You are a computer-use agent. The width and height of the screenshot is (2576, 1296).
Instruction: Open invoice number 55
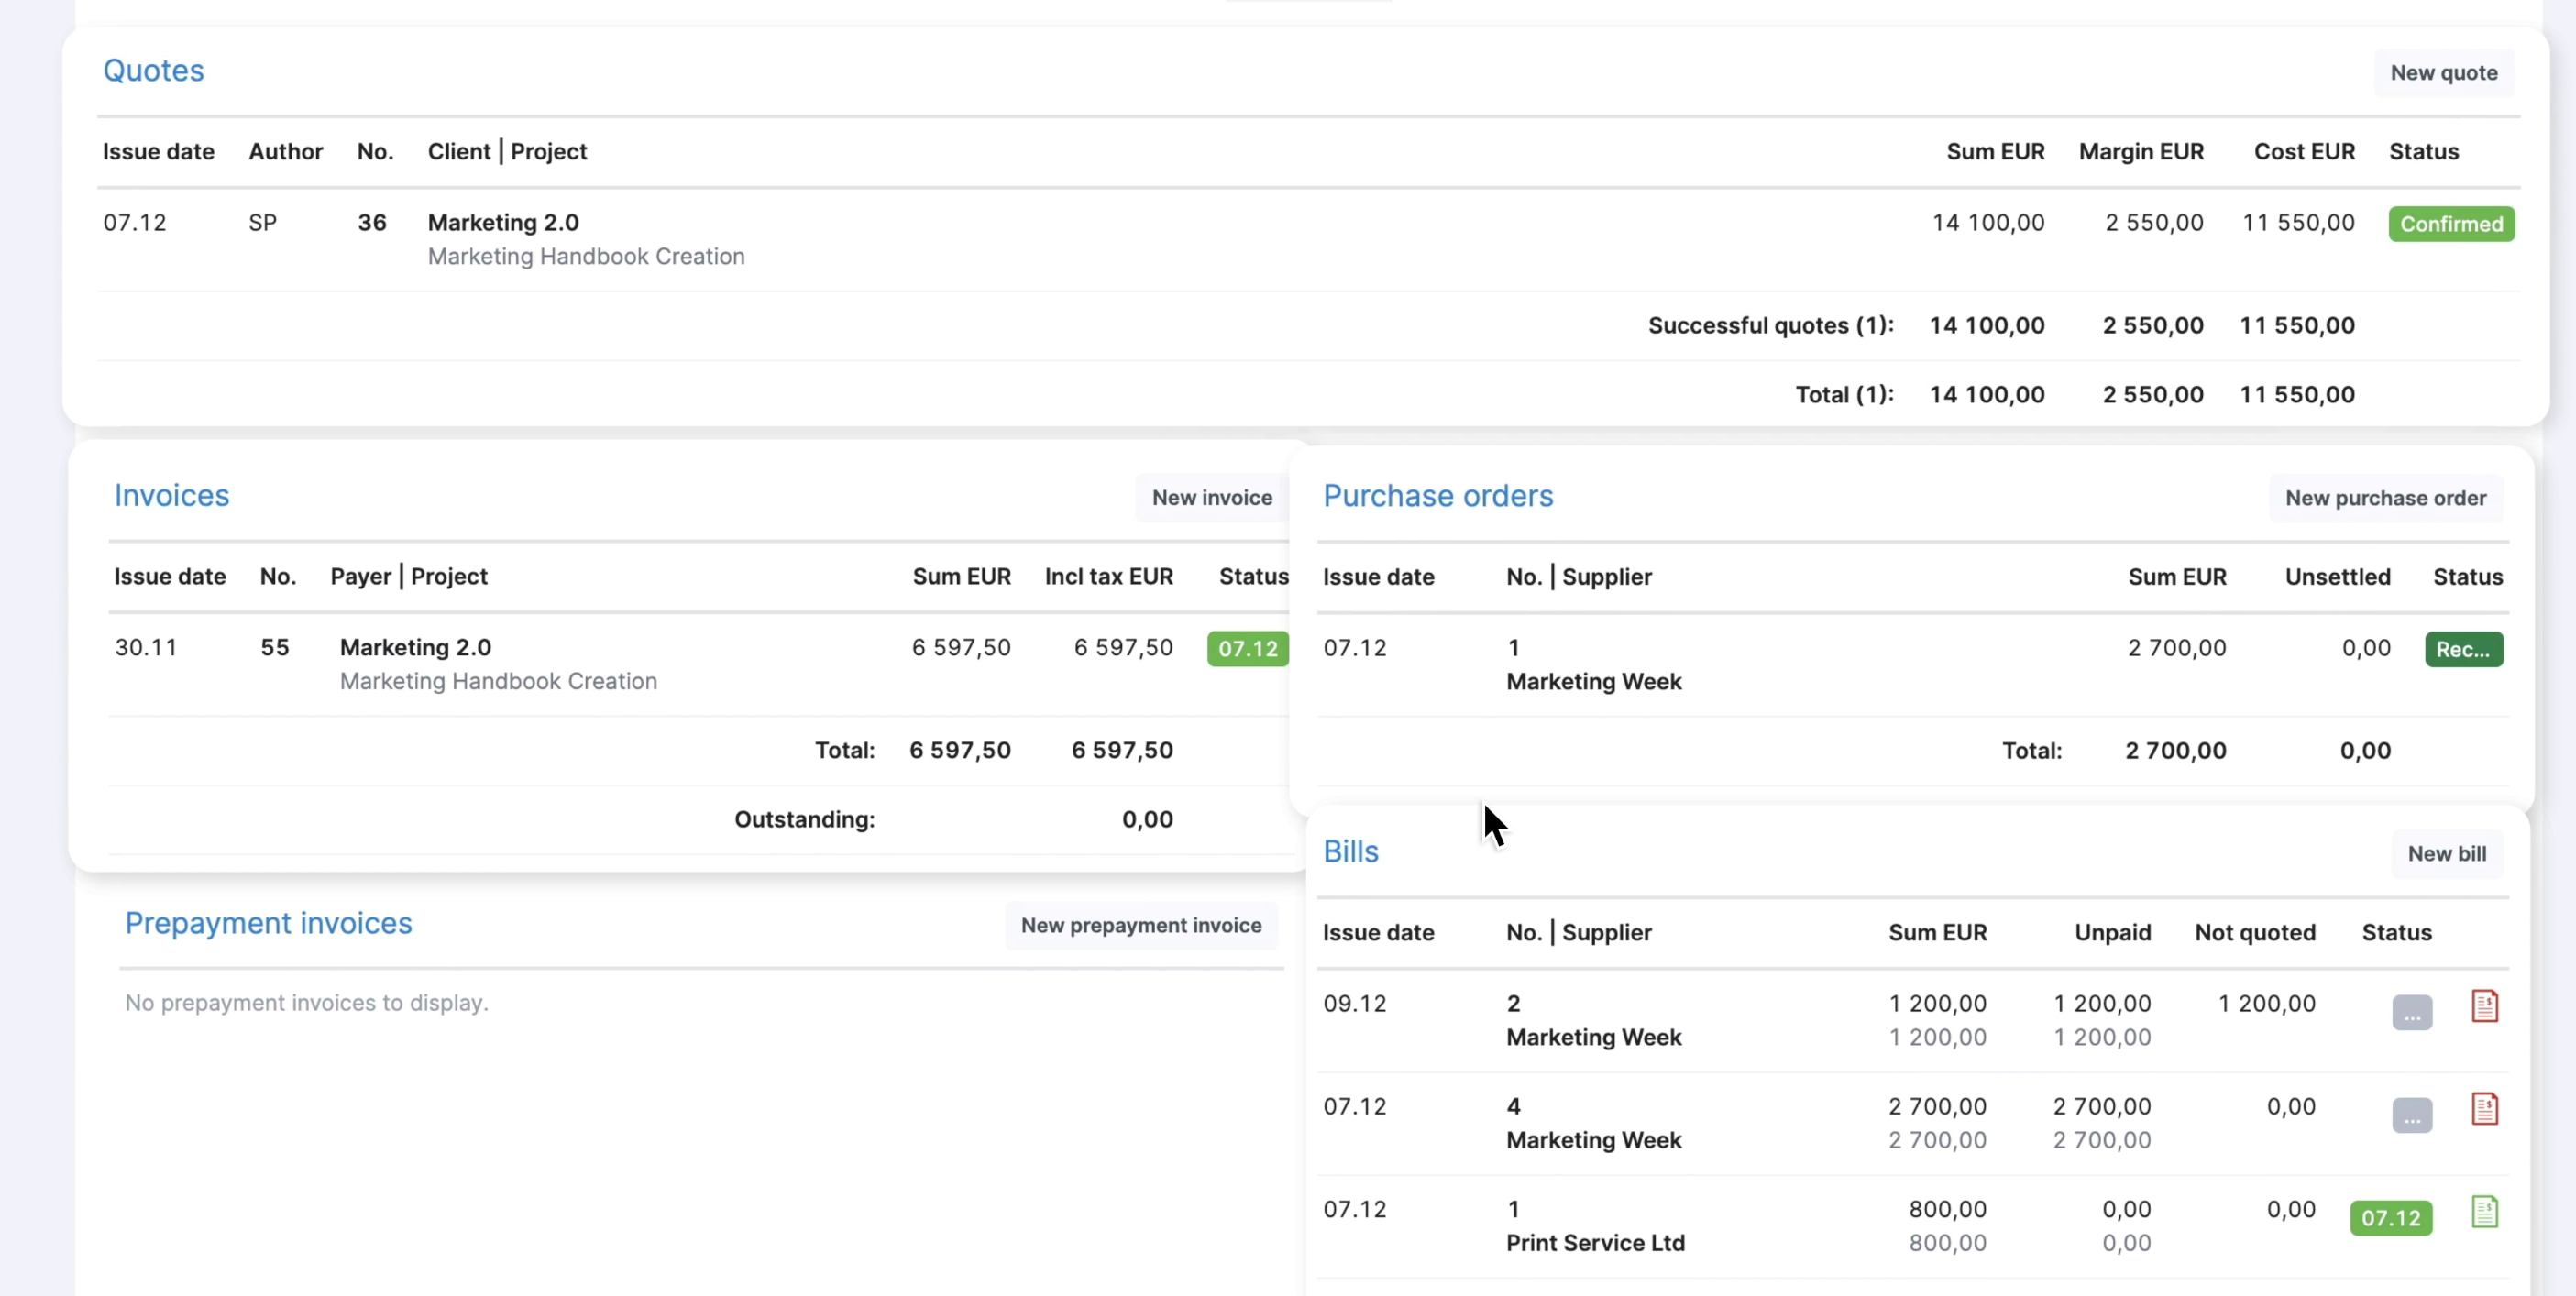coord(275,648)
